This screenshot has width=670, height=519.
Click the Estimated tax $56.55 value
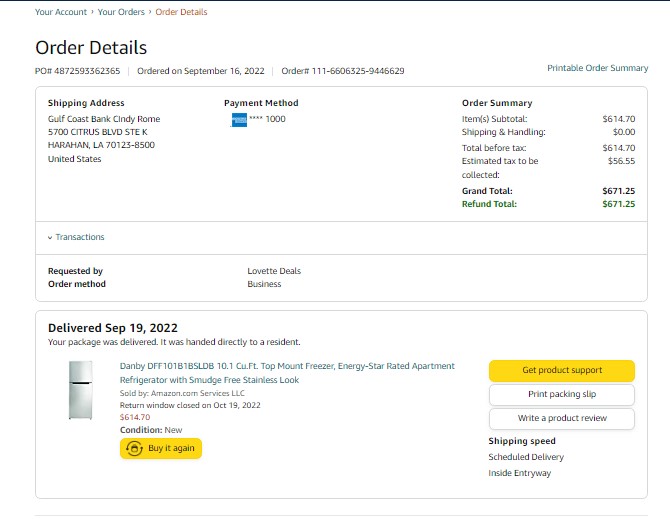point(621,161)
